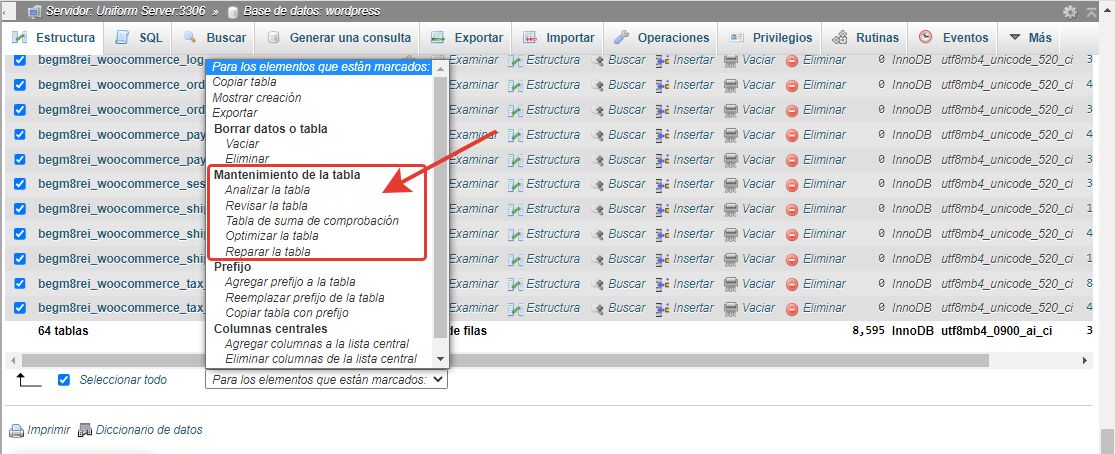Expand the Más tab menu
The image size is (1115, 454).
click(x=1028, y=38)
